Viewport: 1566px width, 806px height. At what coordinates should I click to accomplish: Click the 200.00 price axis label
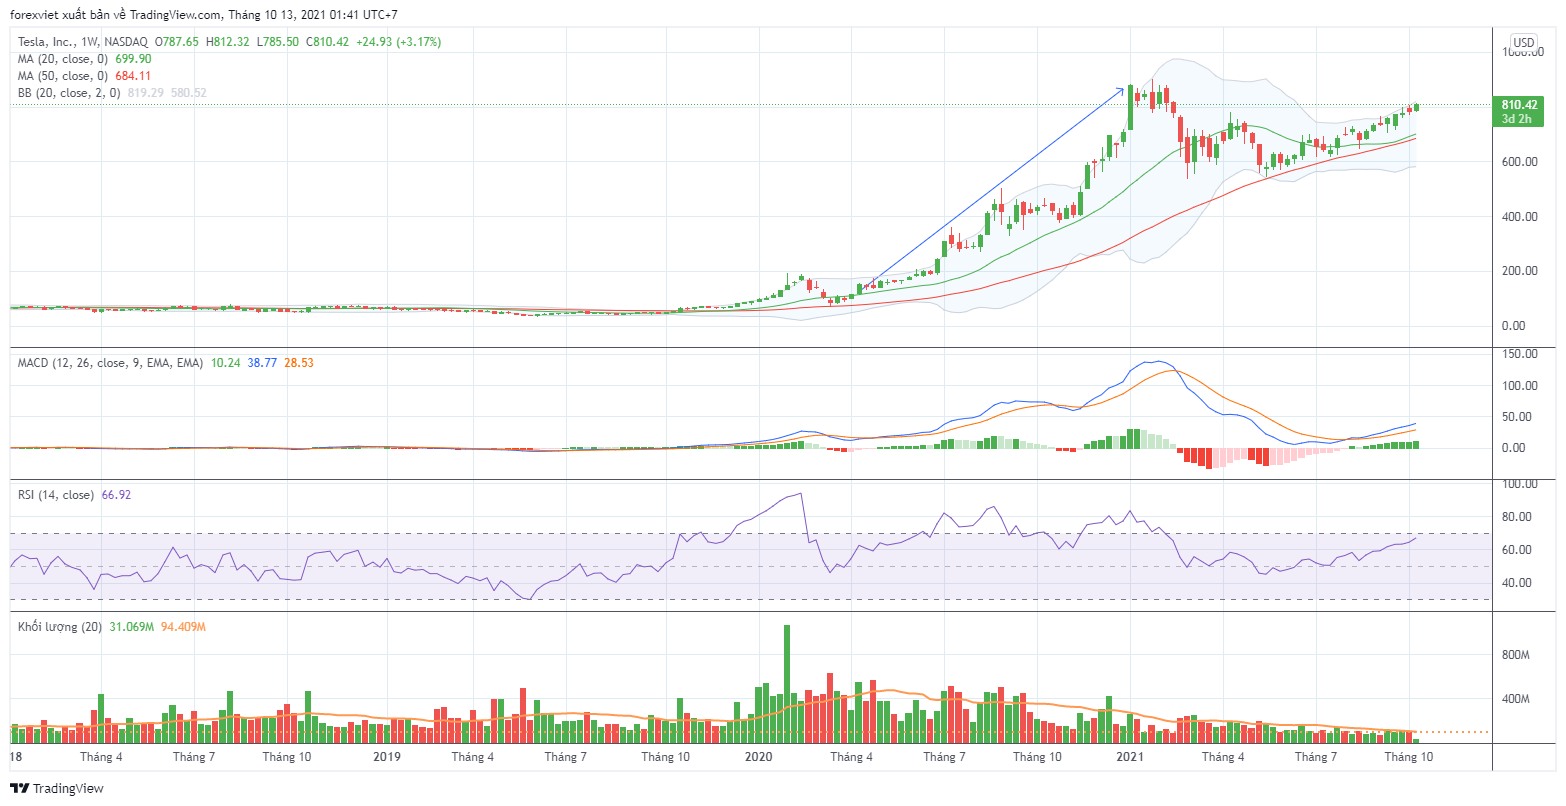pos(1519,271)
